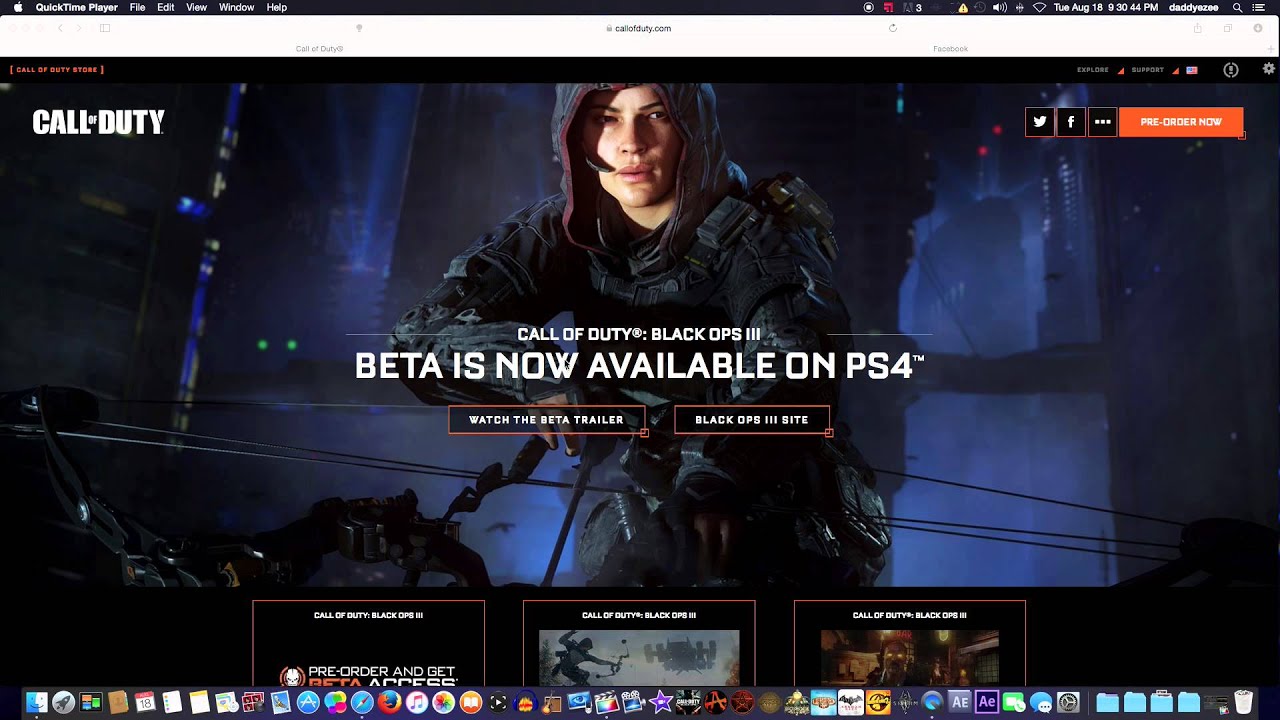
Task: Click the Safari share toolbar icon
Action: [1198, 28]
